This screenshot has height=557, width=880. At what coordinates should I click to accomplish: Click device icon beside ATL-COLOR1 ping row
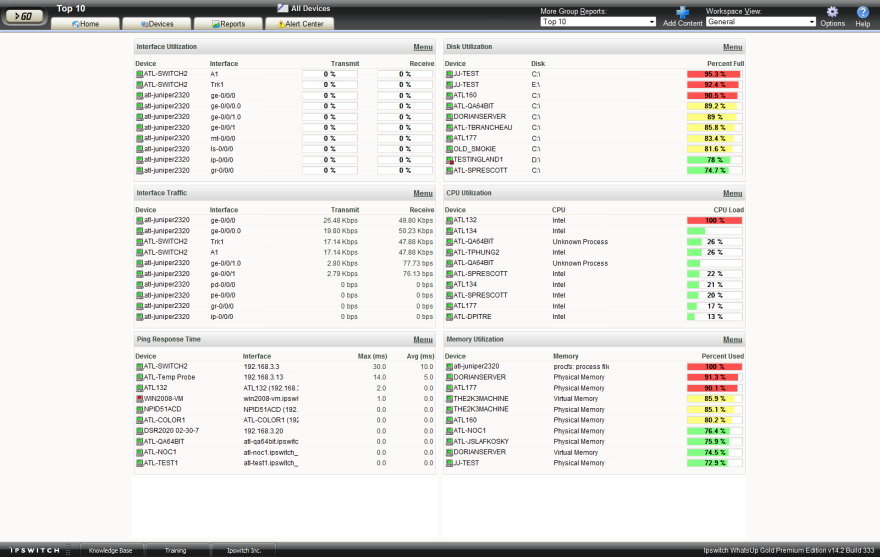pos(139,420)
